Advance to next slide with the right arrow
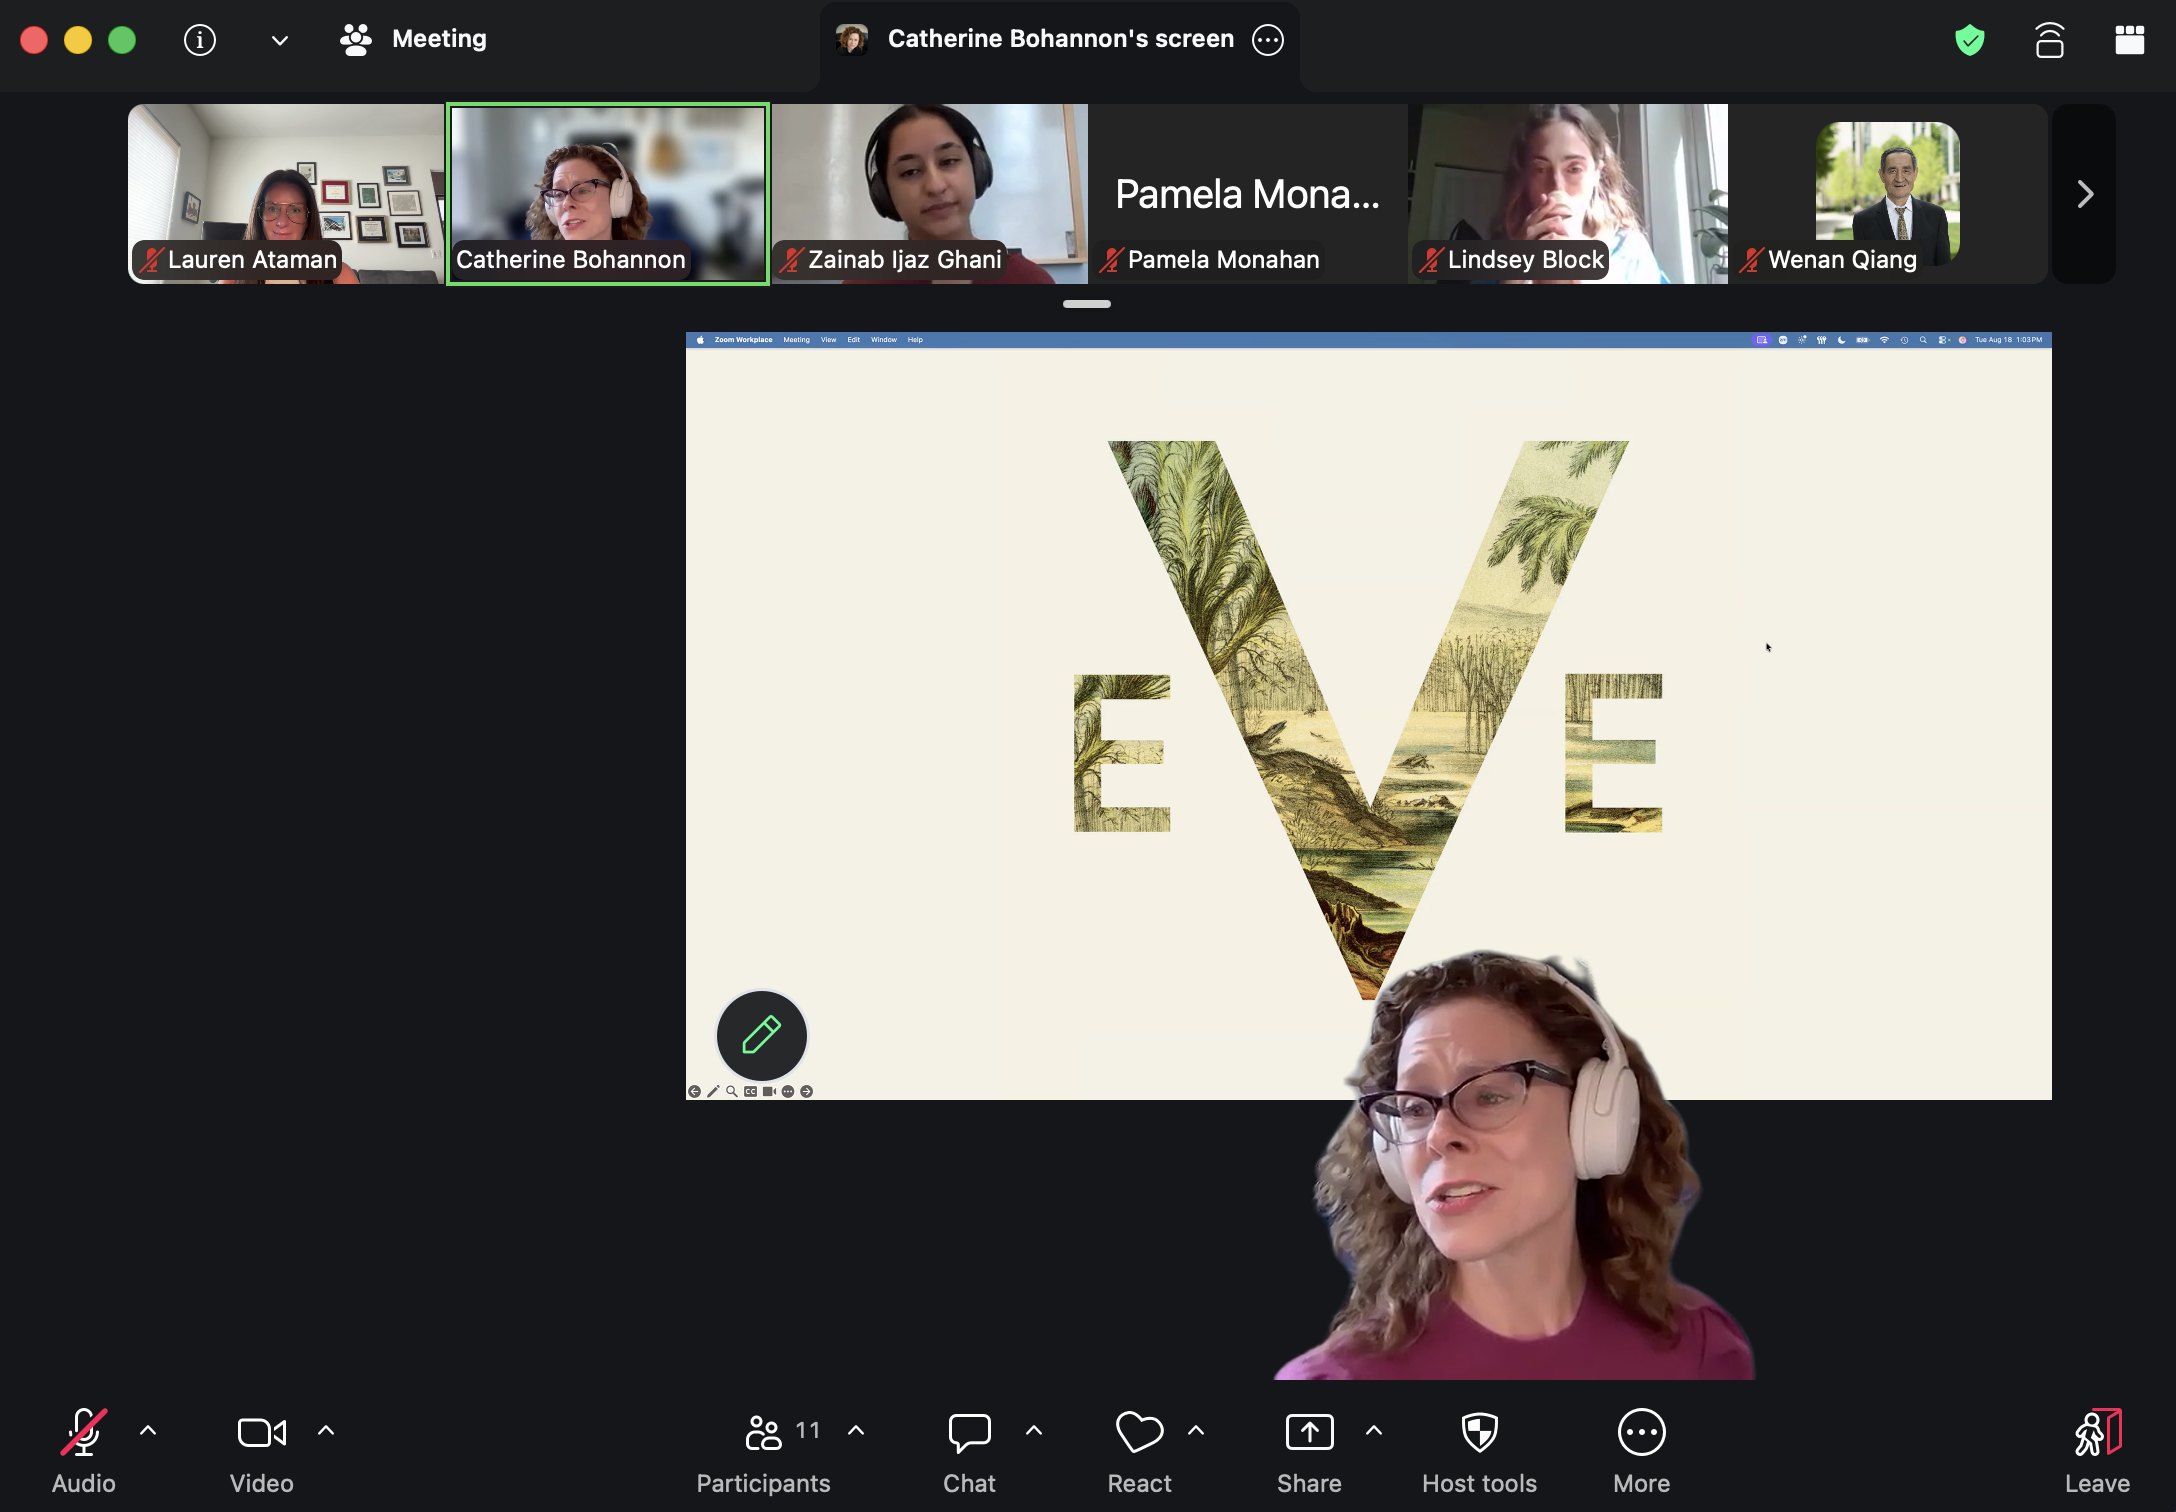Viewport: 2176px width, 1512px height. (x=807, y=1092)
